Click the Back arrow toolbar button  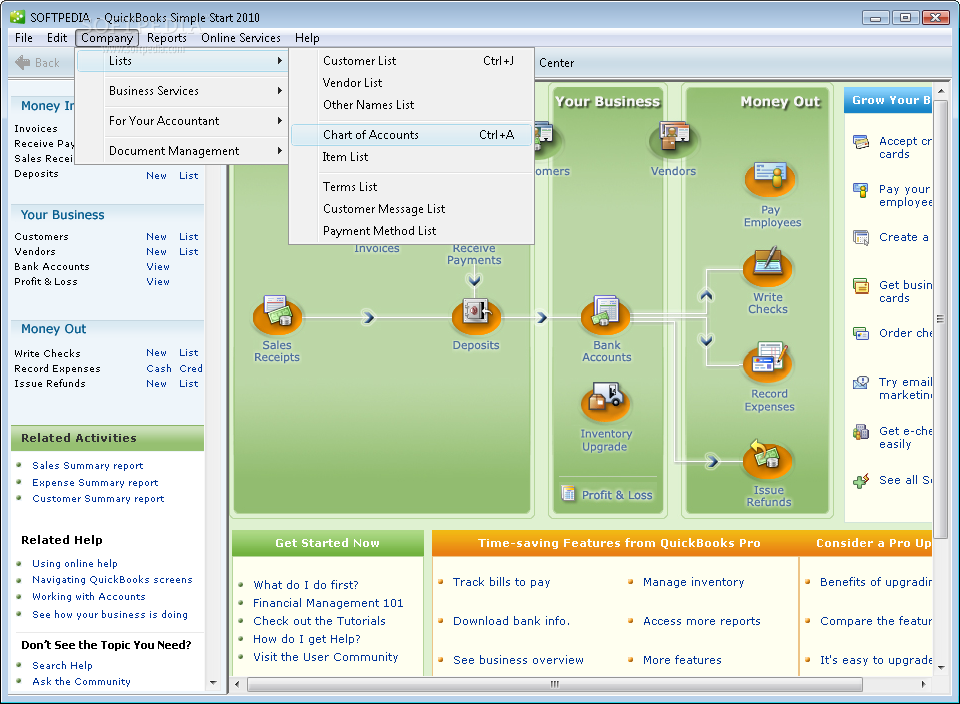point(37,62)
